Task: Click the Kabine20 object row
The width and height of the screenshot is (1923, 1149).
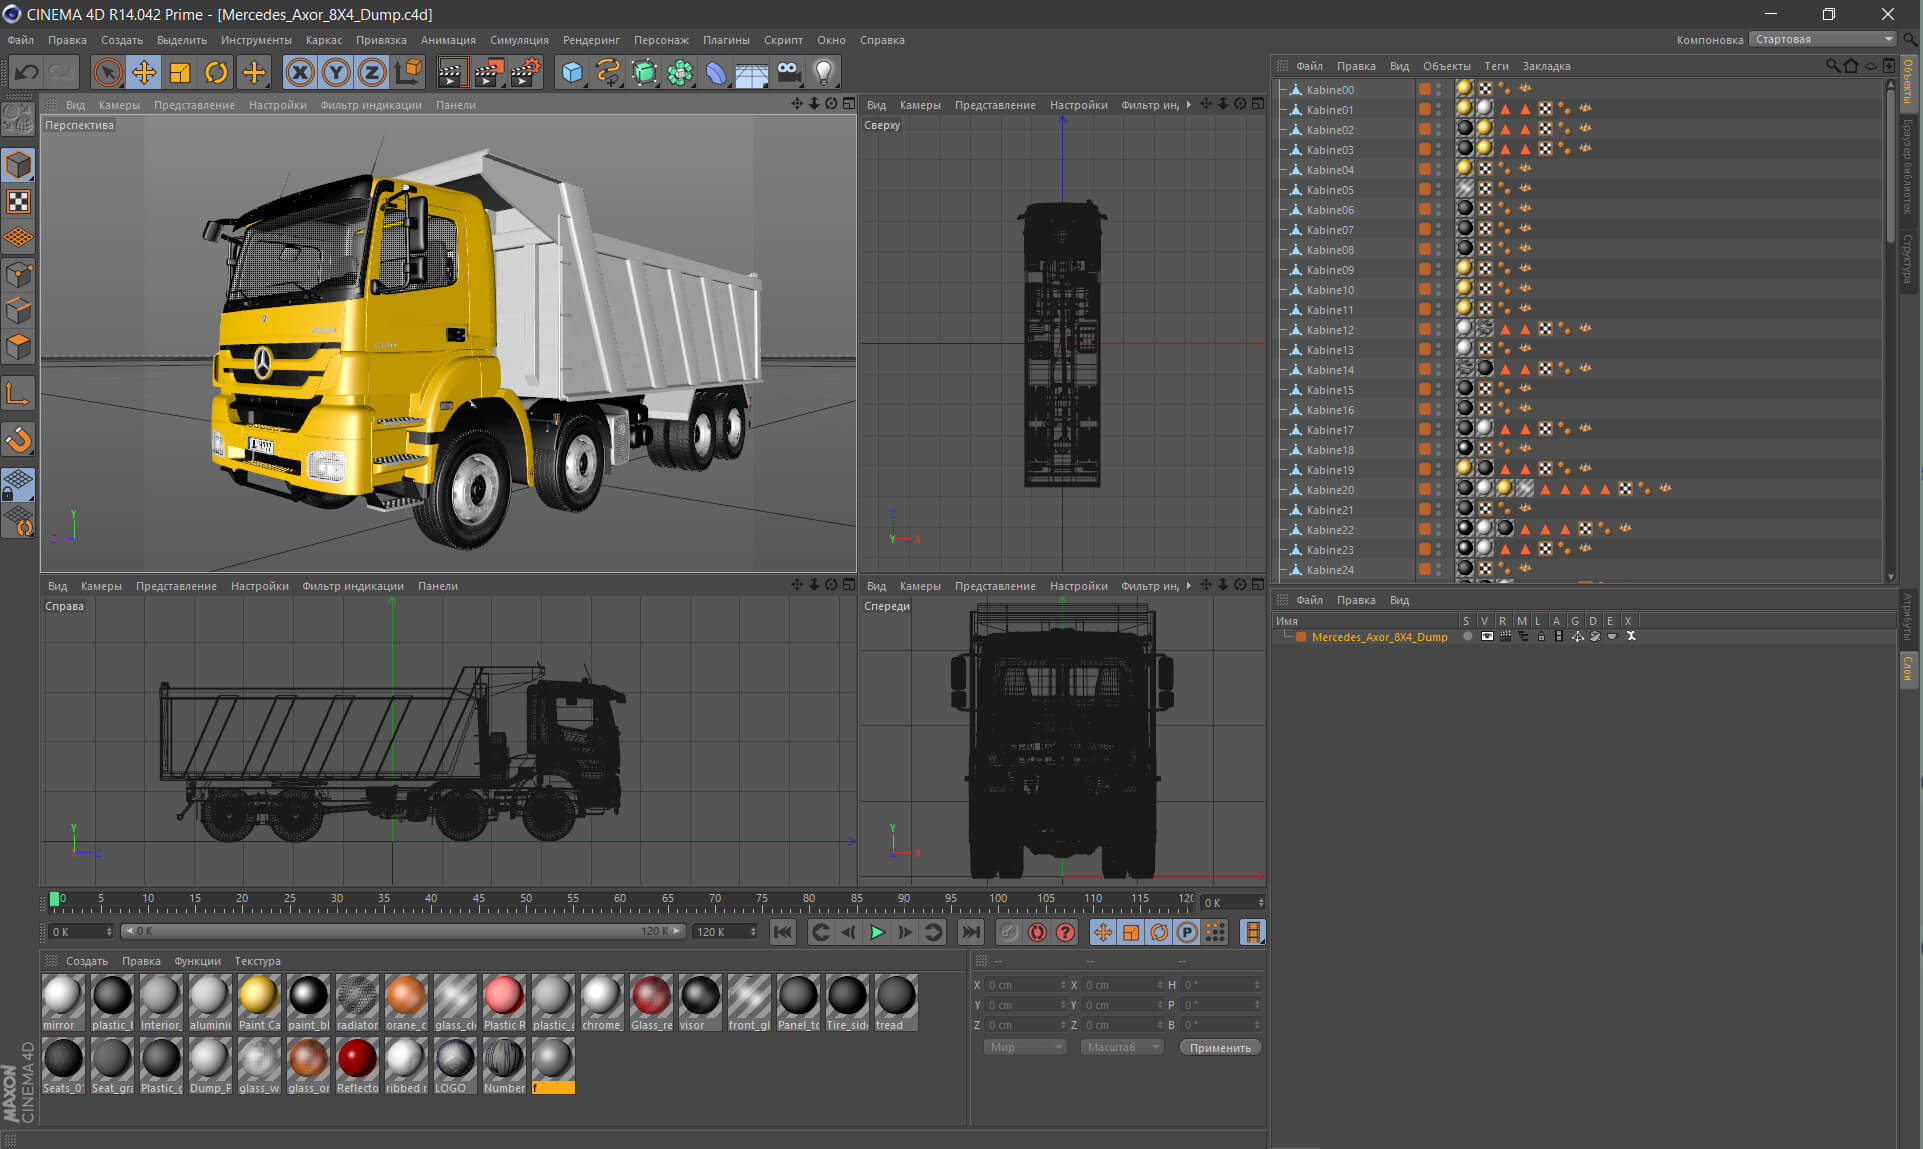Action: 1329,490
